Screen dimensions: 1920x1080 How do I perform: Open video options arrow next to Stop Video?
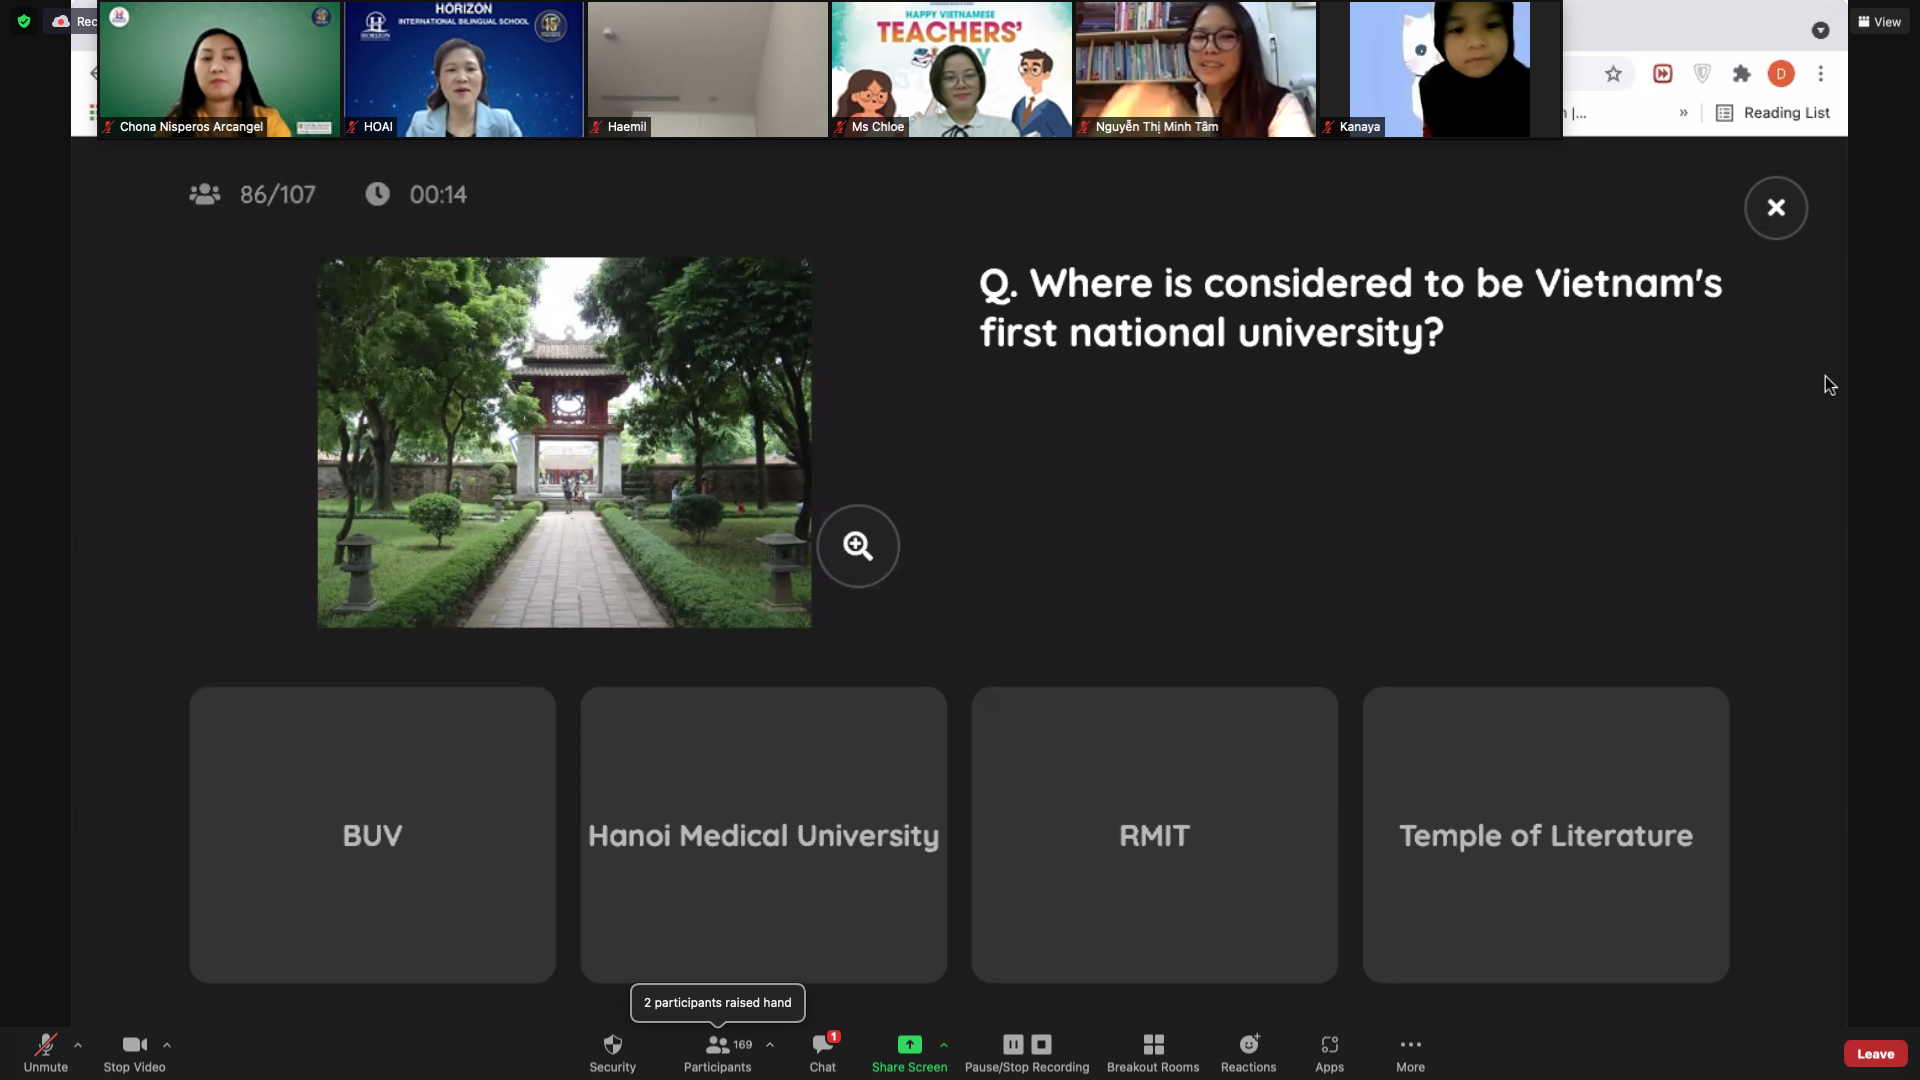(x=167, y=1044)
